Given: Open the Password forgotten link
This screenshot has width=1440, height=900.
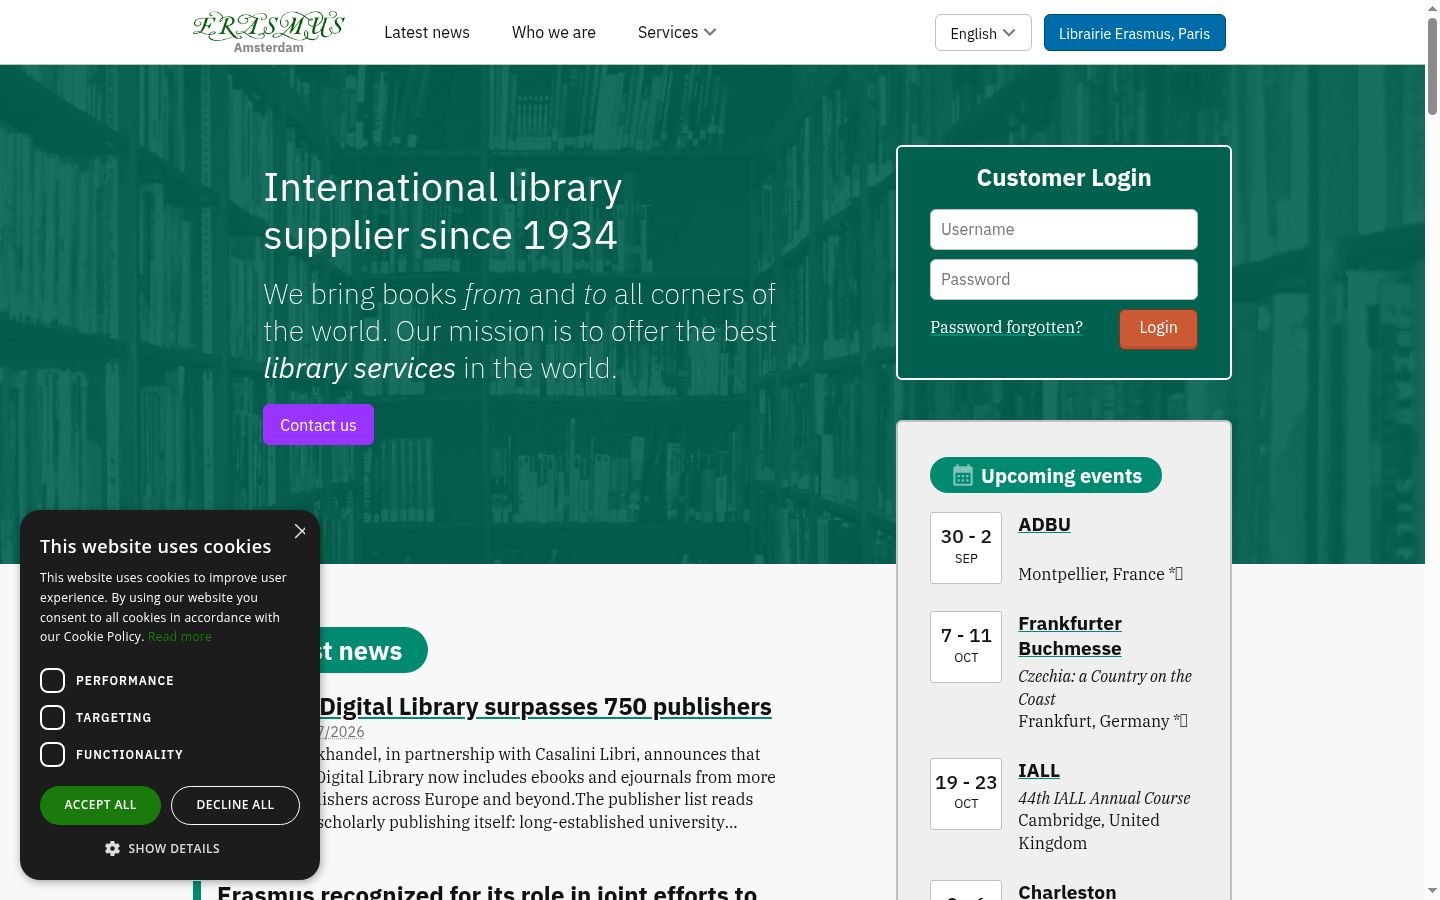Looking at the screenshot, I should point(1006,327).
